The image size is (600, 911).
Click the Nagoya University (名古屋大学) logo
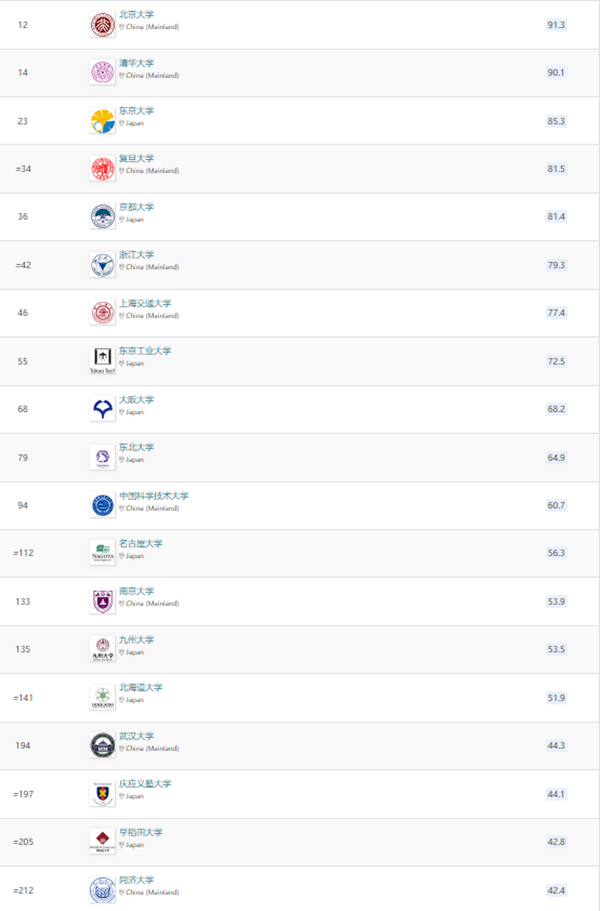point(103,553)
